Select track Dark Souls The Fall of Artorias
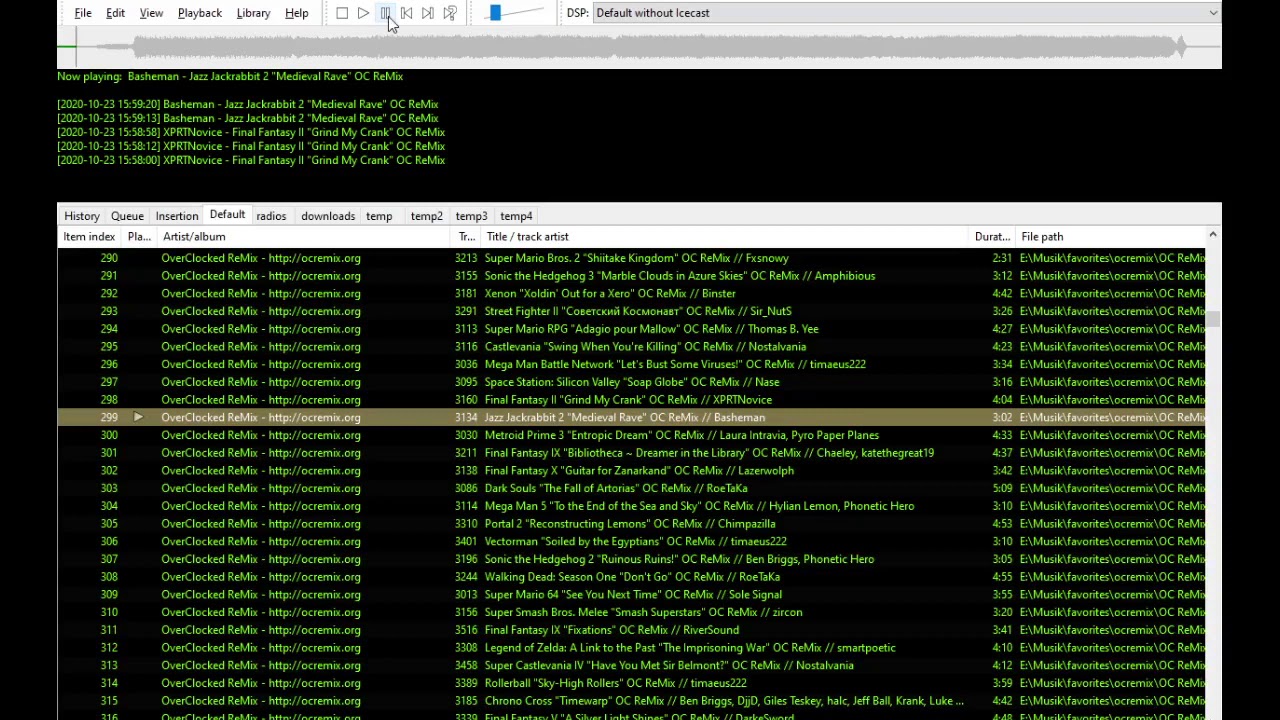1280x720 pixels. point(631,488)
